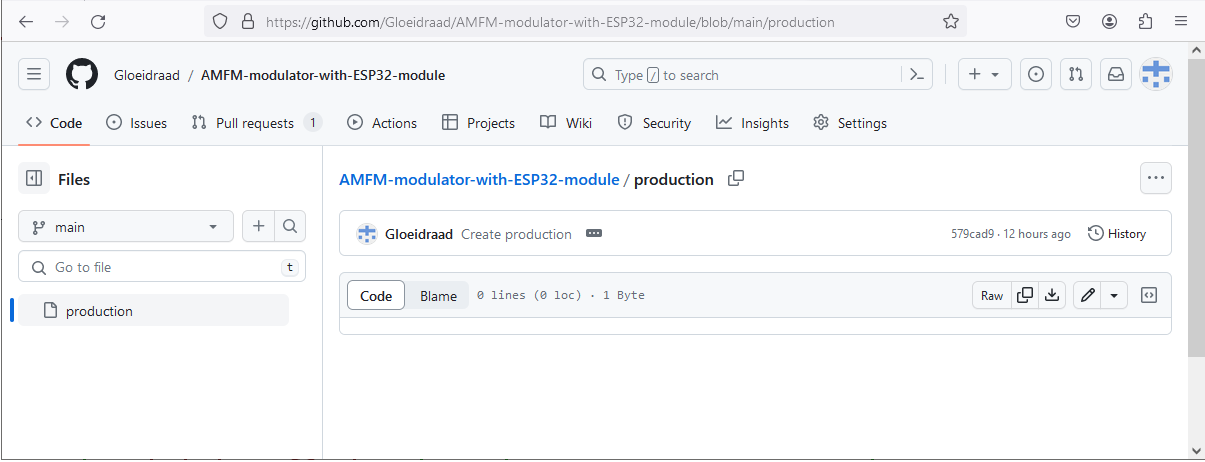Open the Pocket save icon in browser toolbar

(1072, 21)
